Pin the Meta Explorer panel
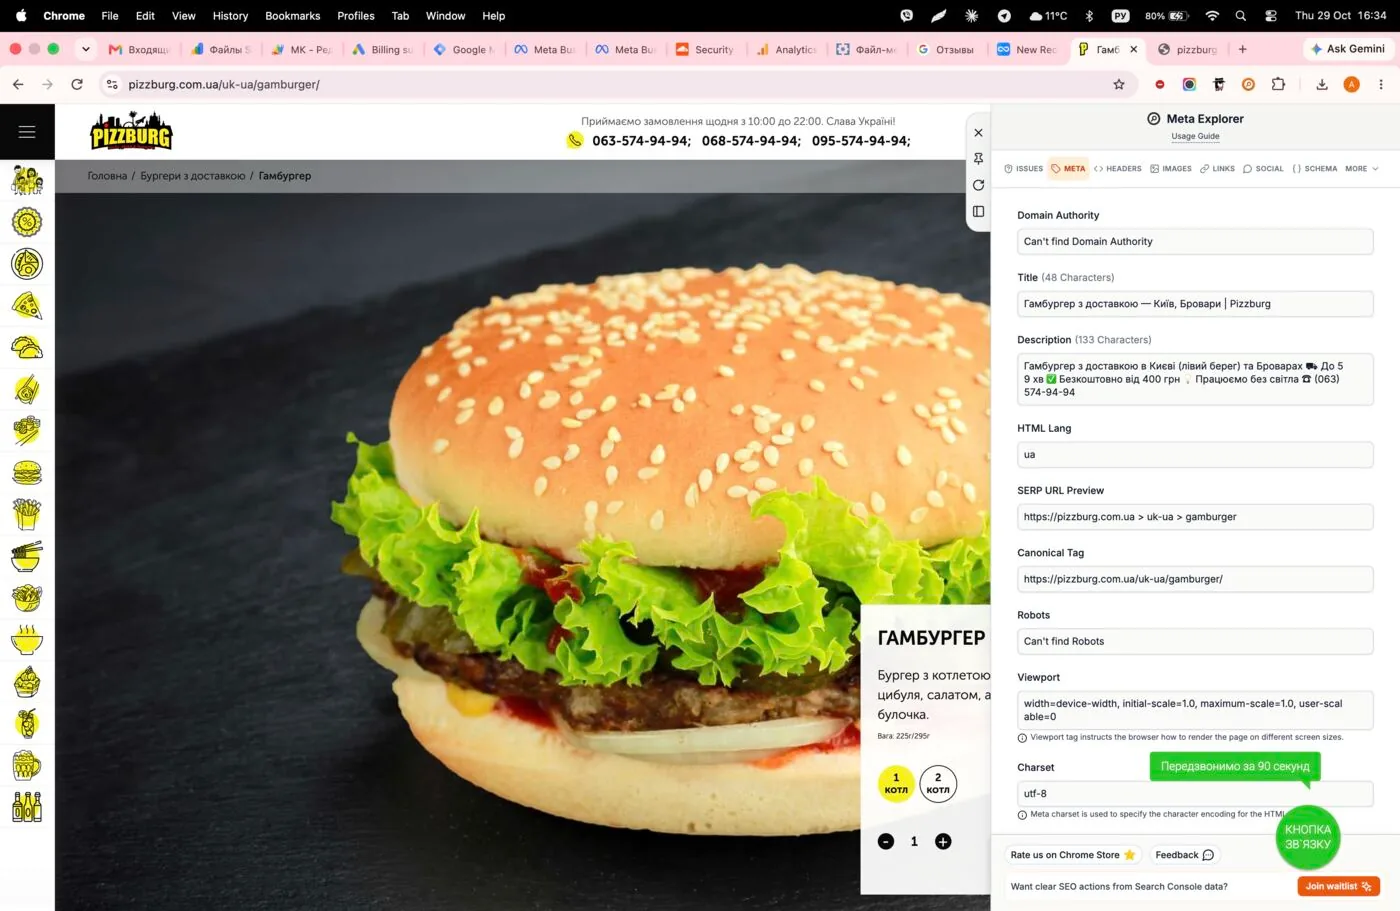This screenshot has height=911, width=1400. 978,159
